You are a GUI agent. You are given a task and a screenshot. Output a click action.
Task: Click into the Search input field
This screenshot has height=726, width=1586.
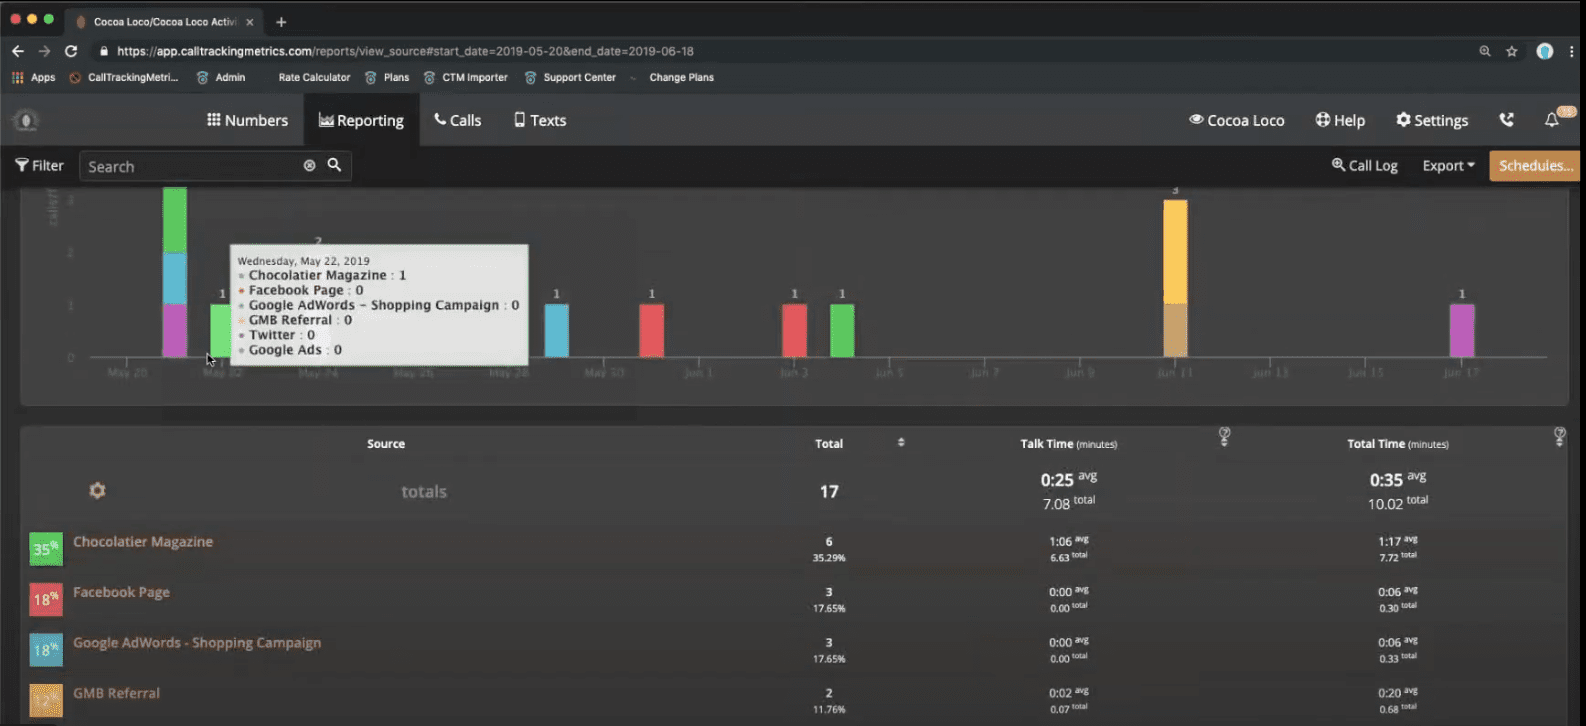(x=190, y=166)
